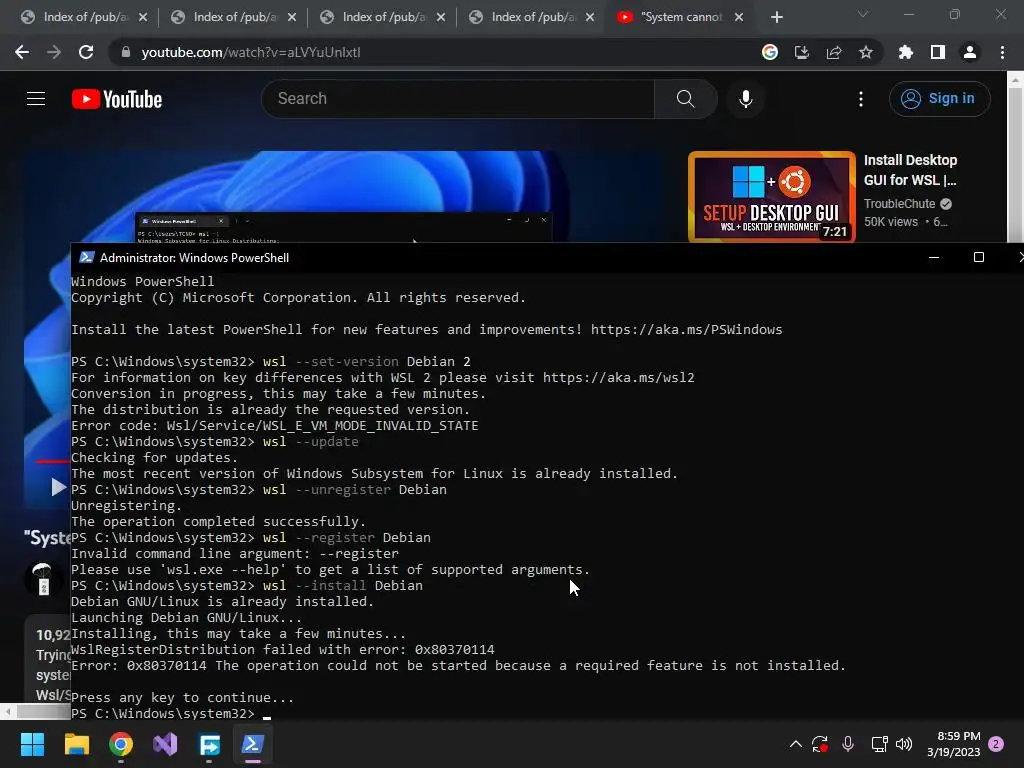Go back with the browser back arrow

click(22, 52)
